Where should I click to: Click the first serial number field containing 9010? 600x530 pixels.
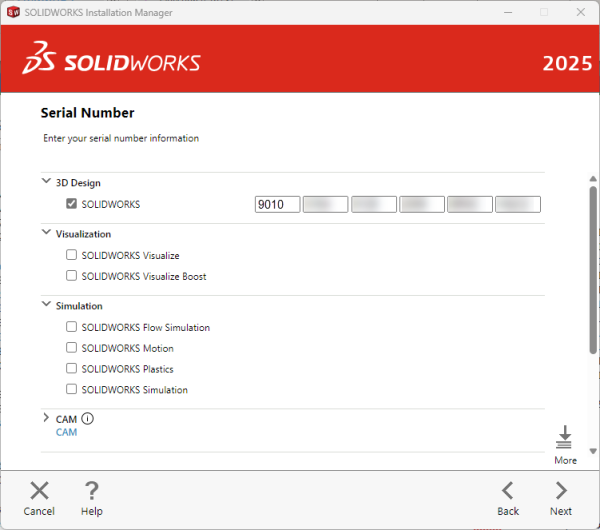click(x=277, y=204)
